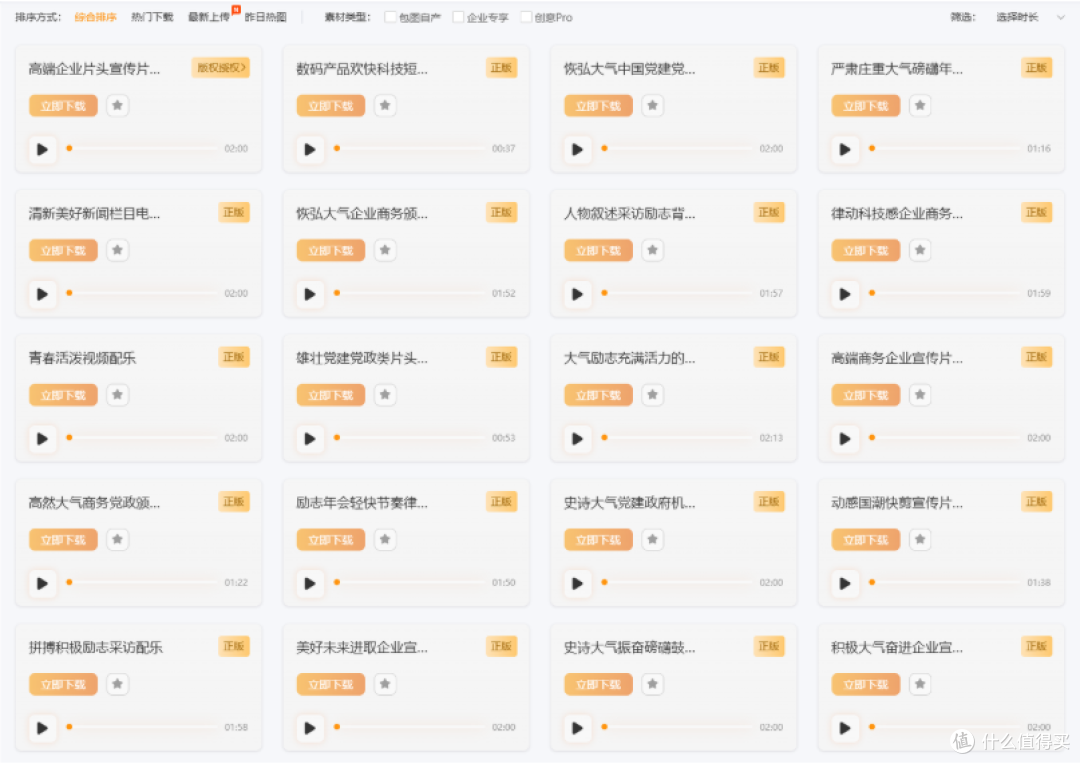This screenshot has width=1080, height=764.
Task: Play the 高端商务企业宣传片 track
Action: click(x=845, y=438)
